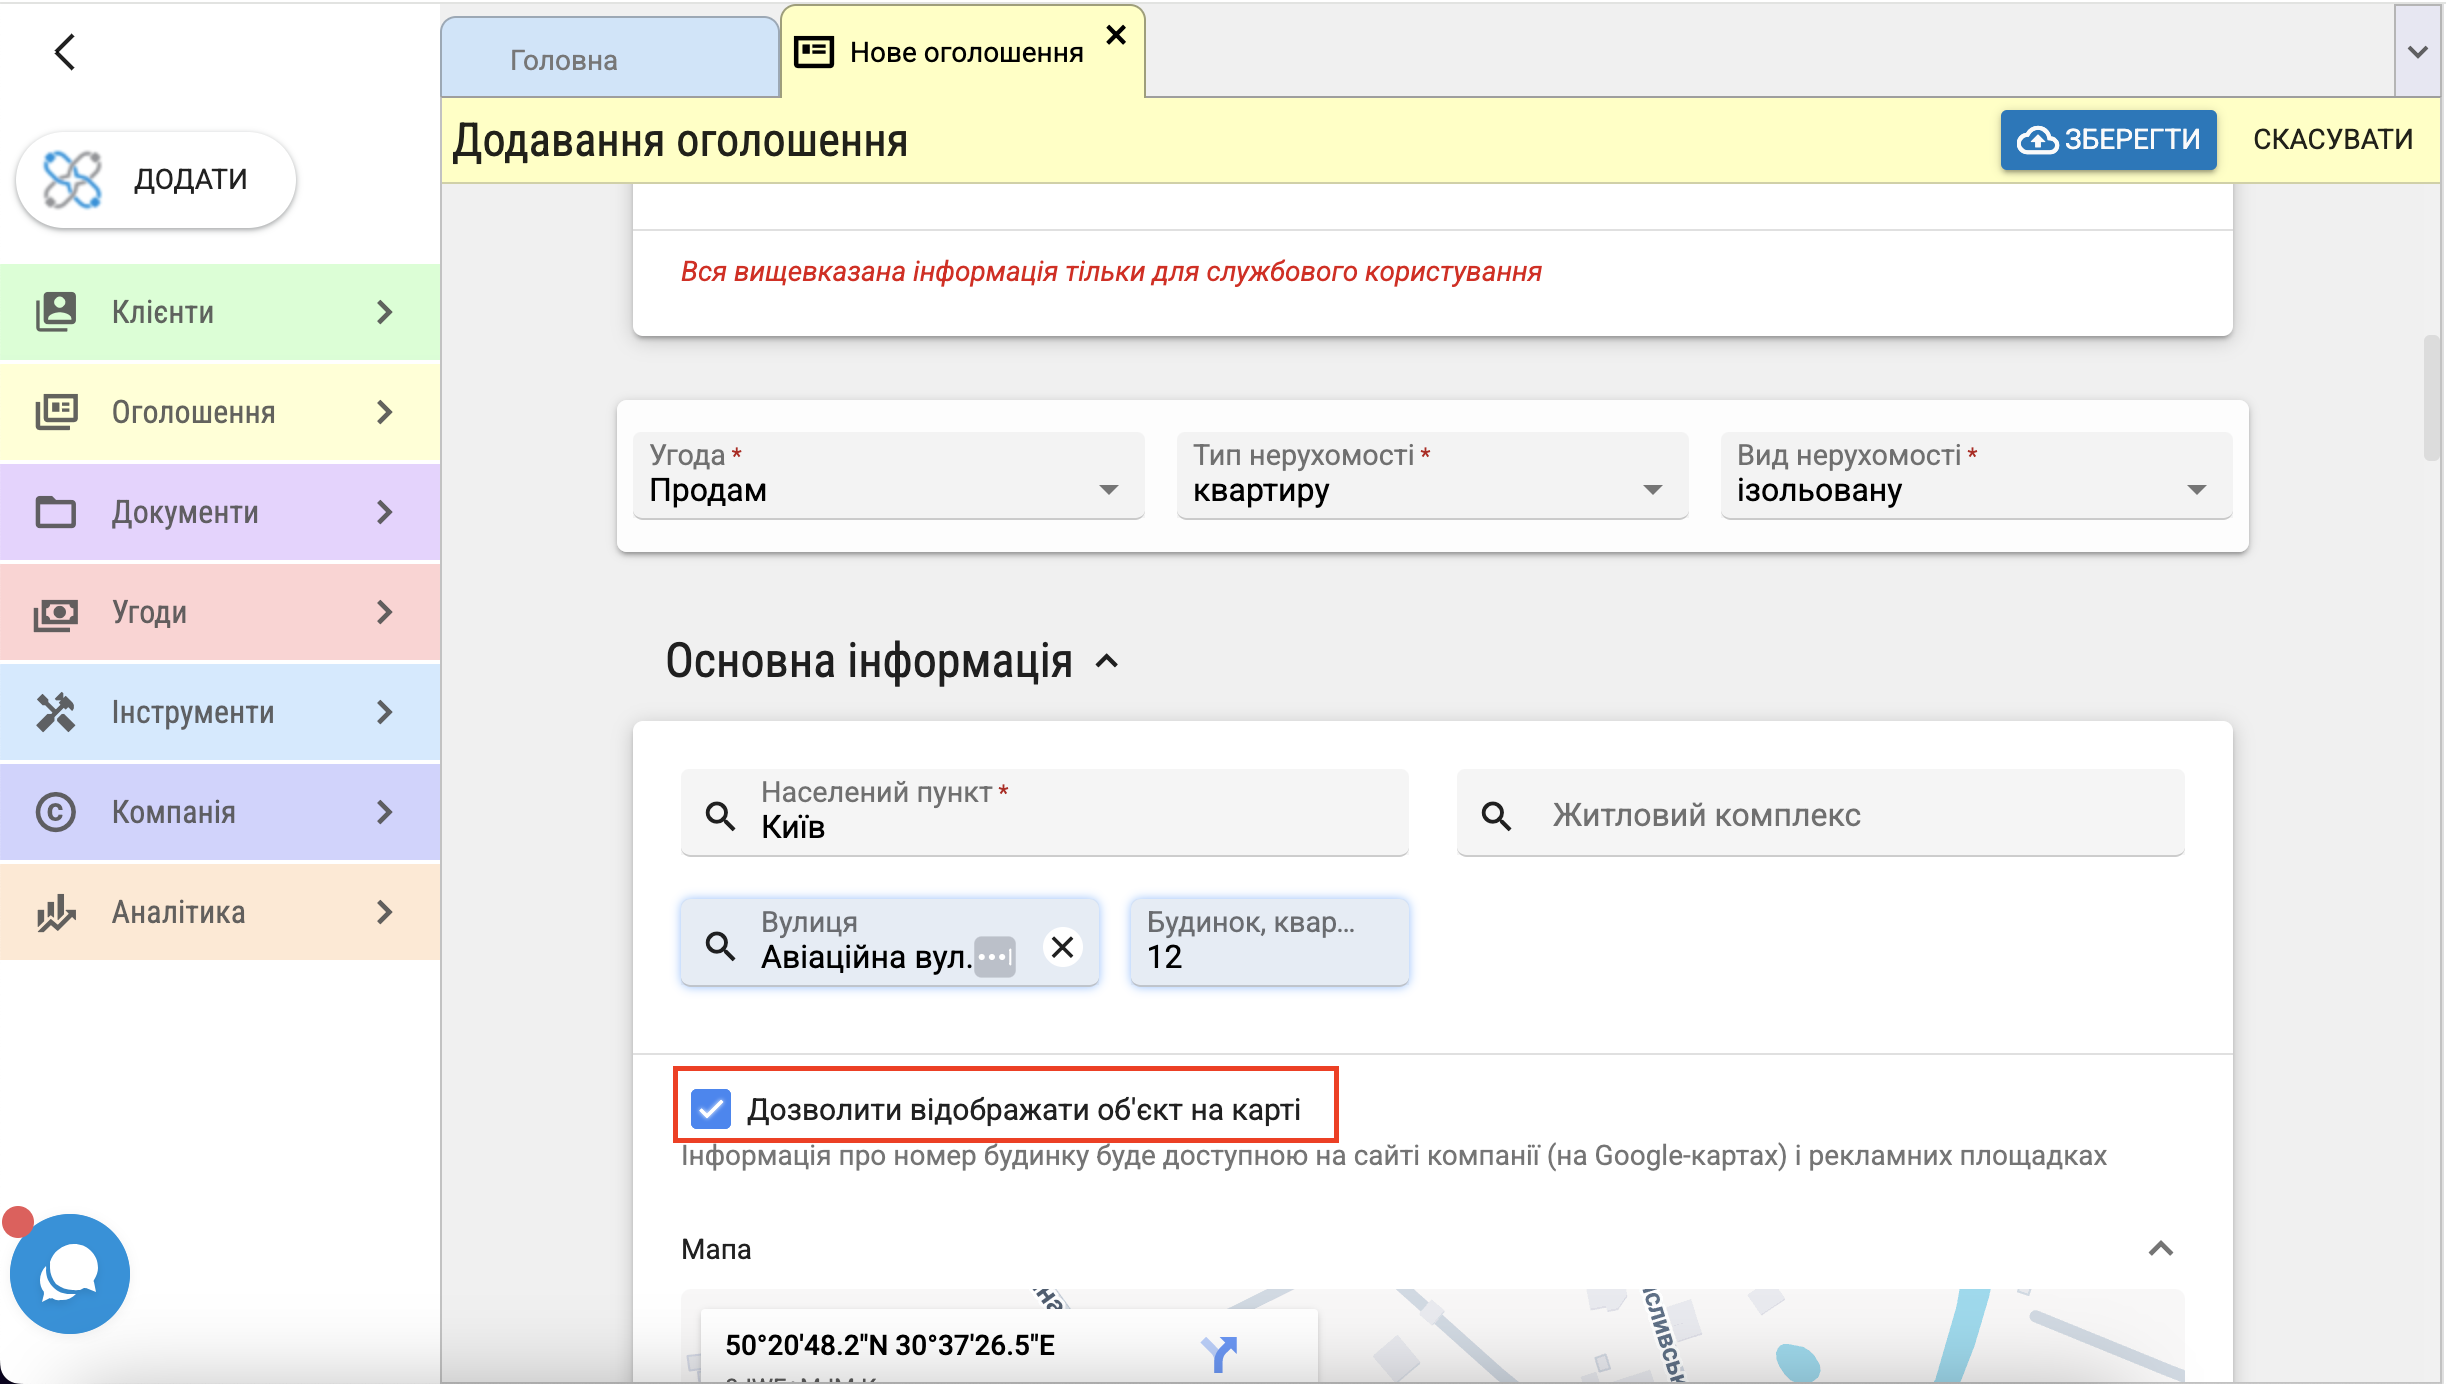
Task: Click the back arrow icon
Action: [65, 52]
